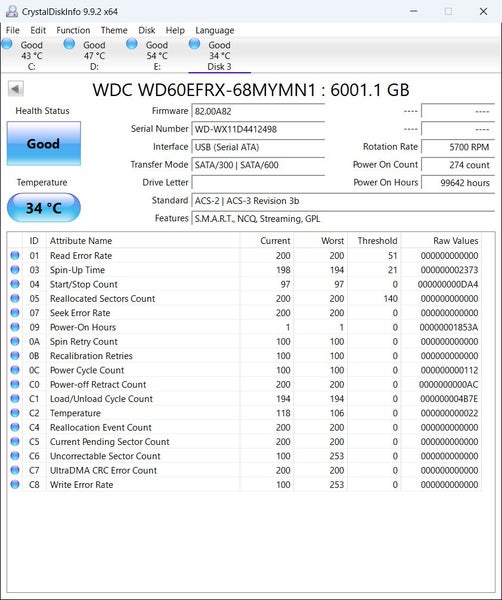Click the Interface field USB (Serial ATA)

click(258, 147)
